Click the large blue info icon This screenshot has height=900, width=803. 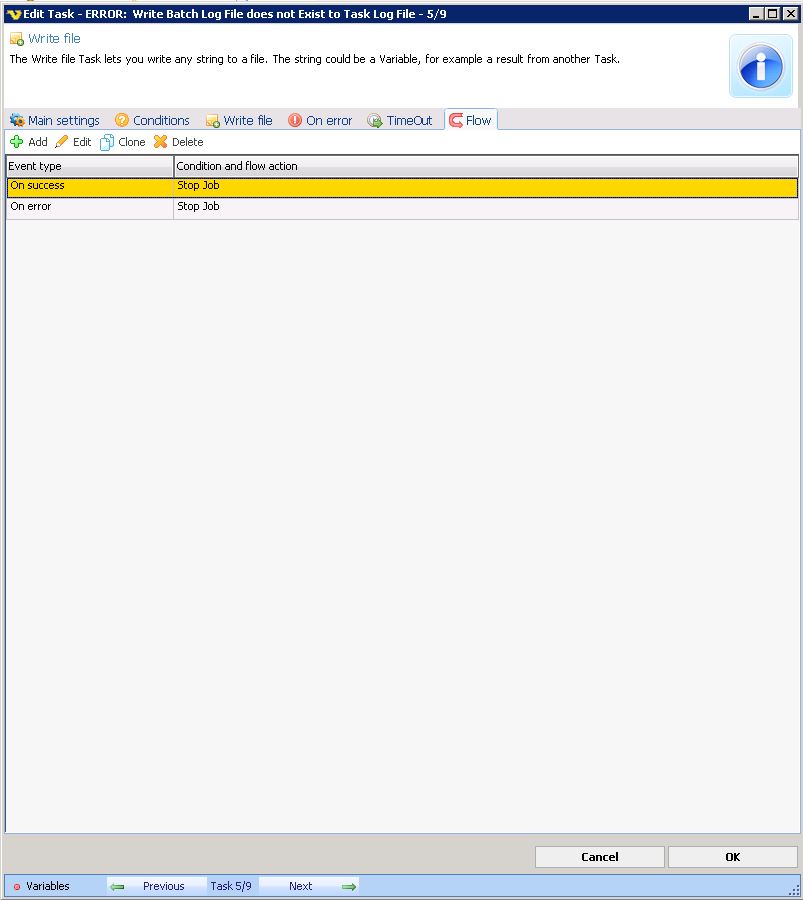(x=760, y=66)
